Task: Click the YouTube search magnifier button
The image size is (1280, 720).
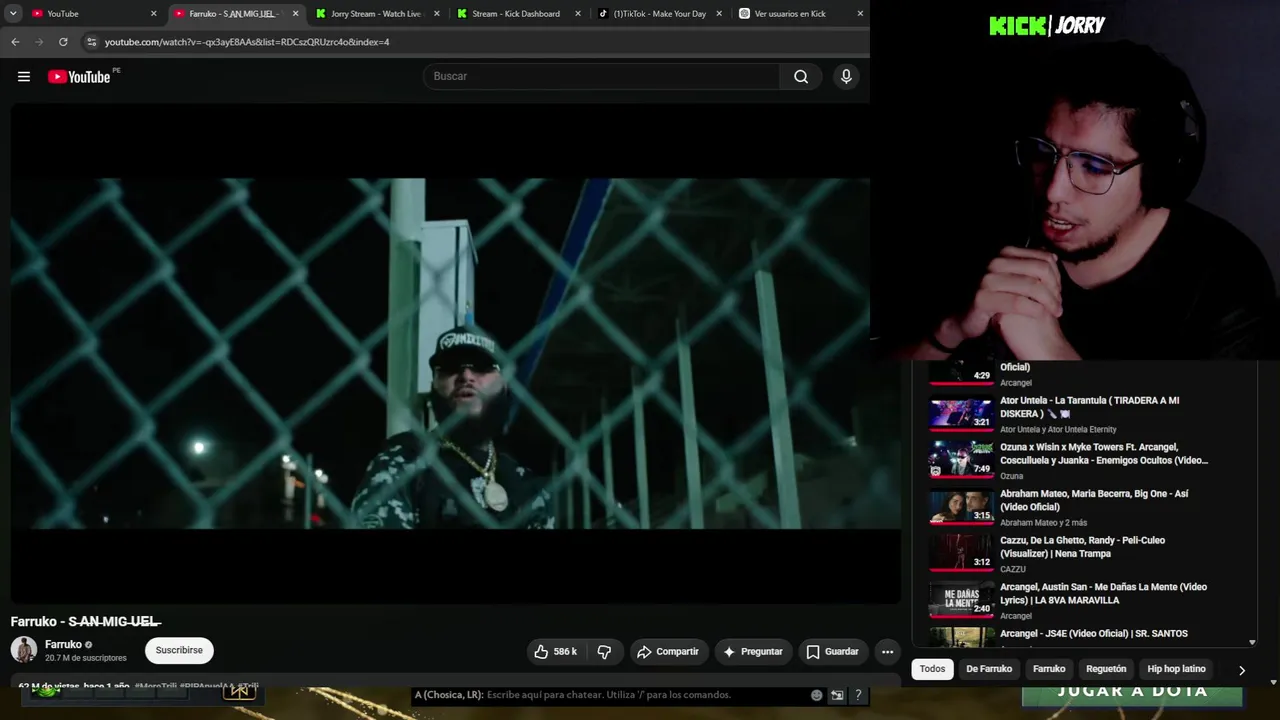Action: pos(801,76)
